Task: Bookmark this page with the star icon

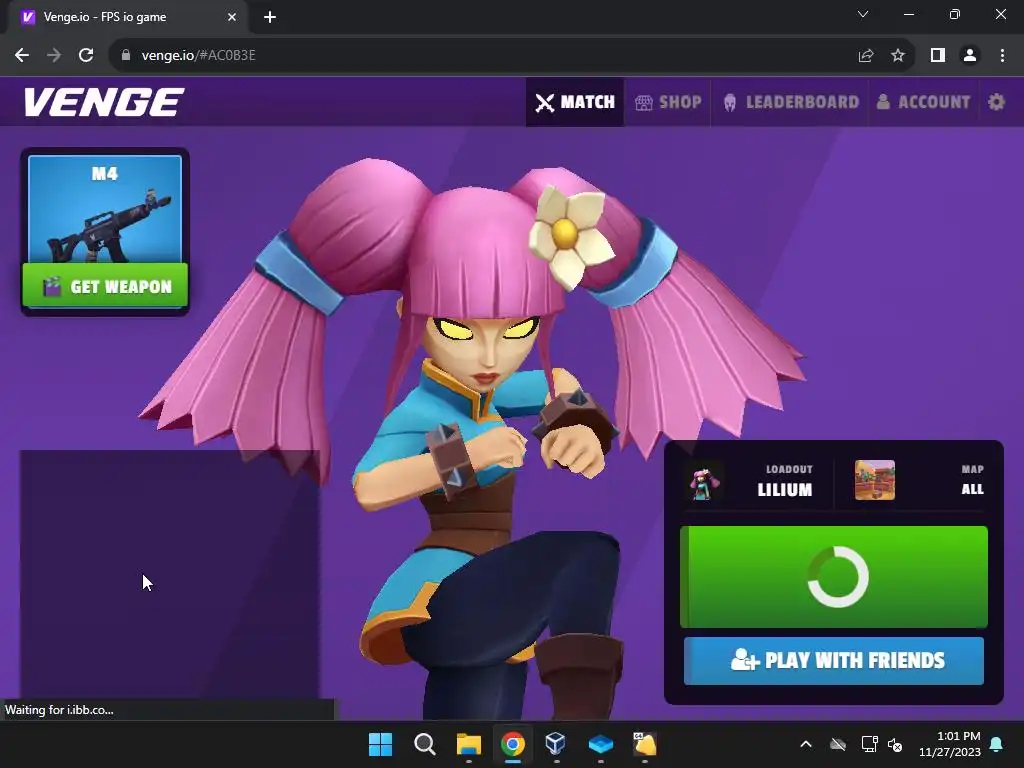Action: point(898,56)
